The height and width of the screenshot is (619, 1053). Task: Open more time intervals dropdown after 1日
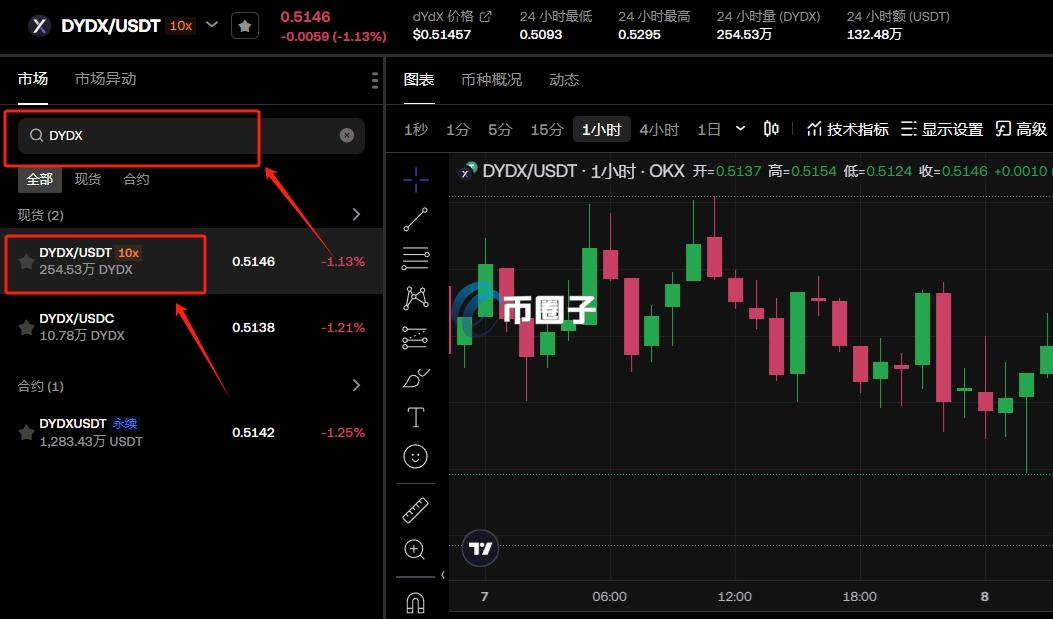(x=740, y=129)
